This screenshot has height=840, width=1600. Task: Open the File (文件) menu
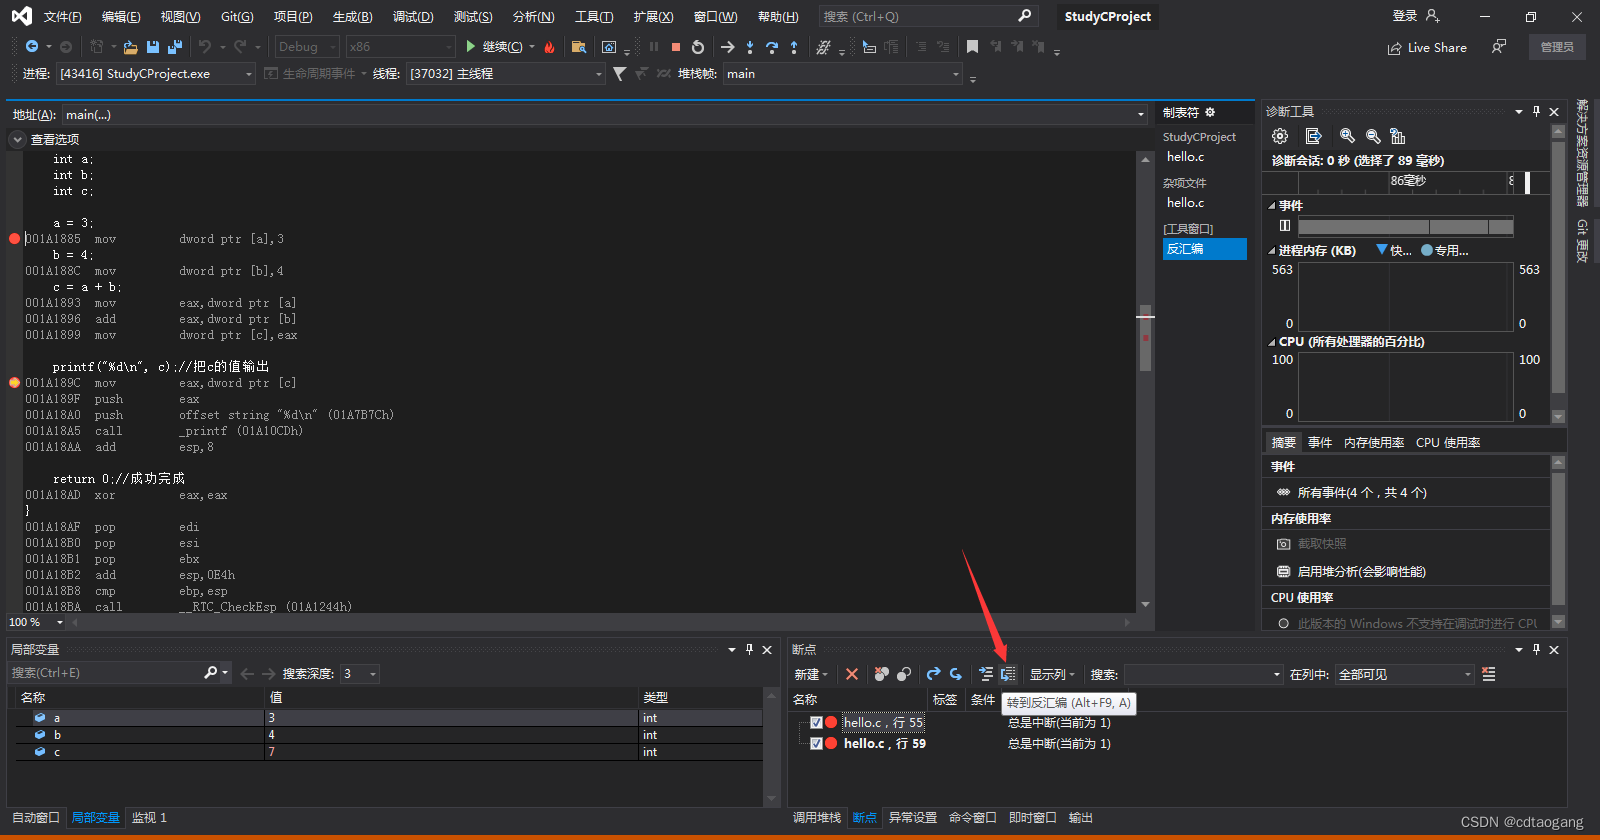tap(62, 17)
